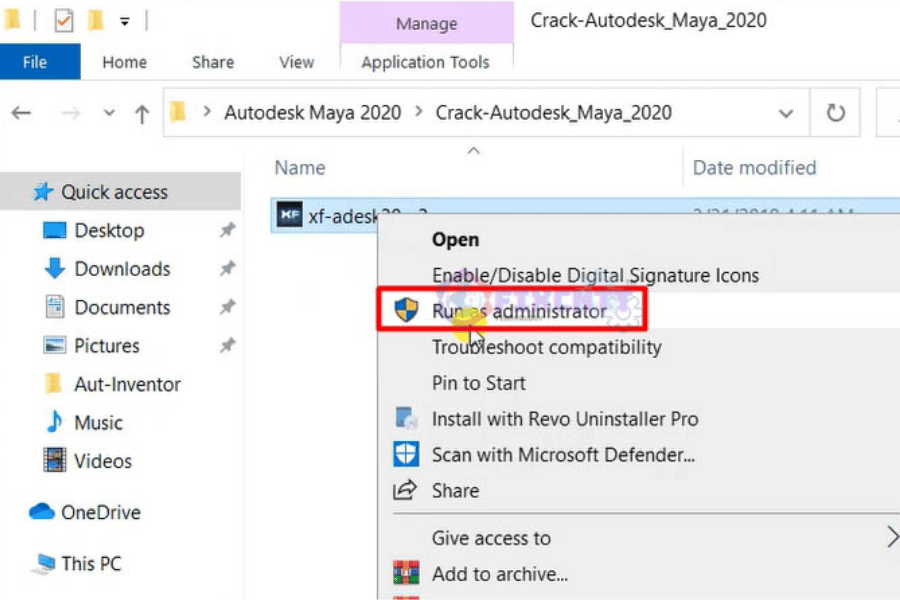Click Autodesk Maya 2020 in breadcrumb path

click(x=312, y=113)
